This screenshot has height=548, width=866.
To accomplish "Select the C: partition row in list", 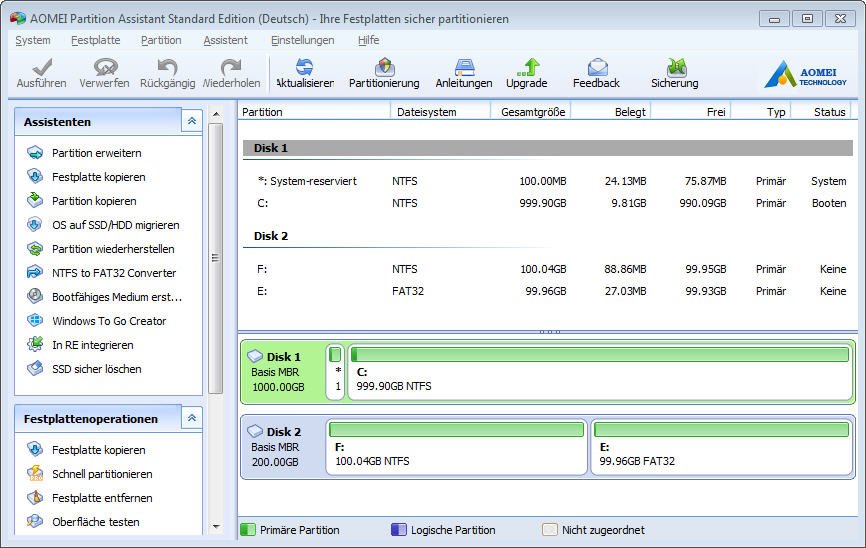I will 548,203.
